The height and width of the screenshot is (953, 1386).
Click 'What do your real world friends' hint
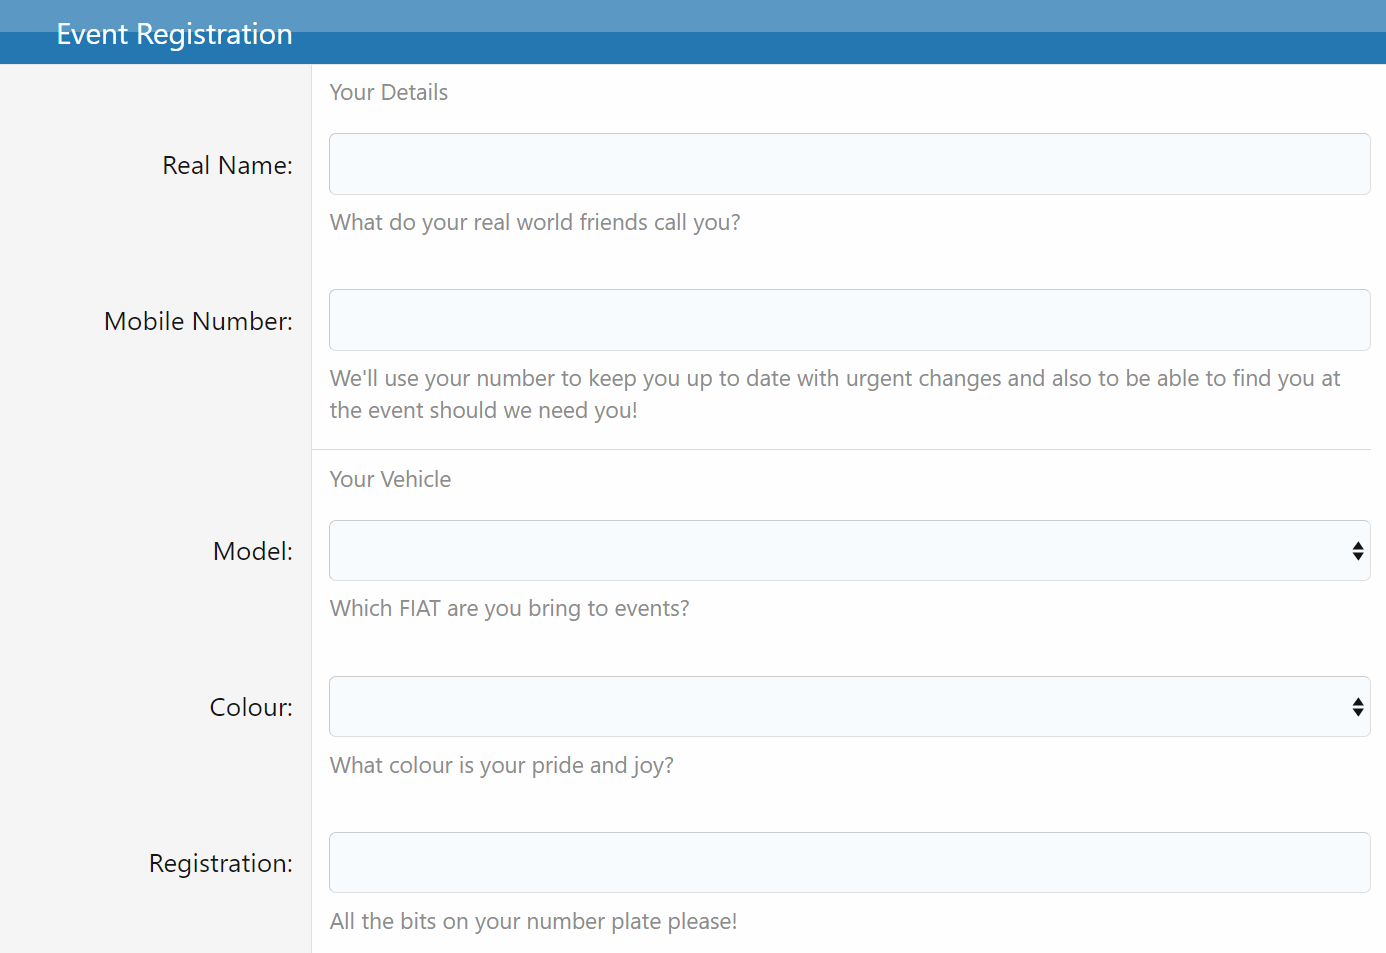535,222
